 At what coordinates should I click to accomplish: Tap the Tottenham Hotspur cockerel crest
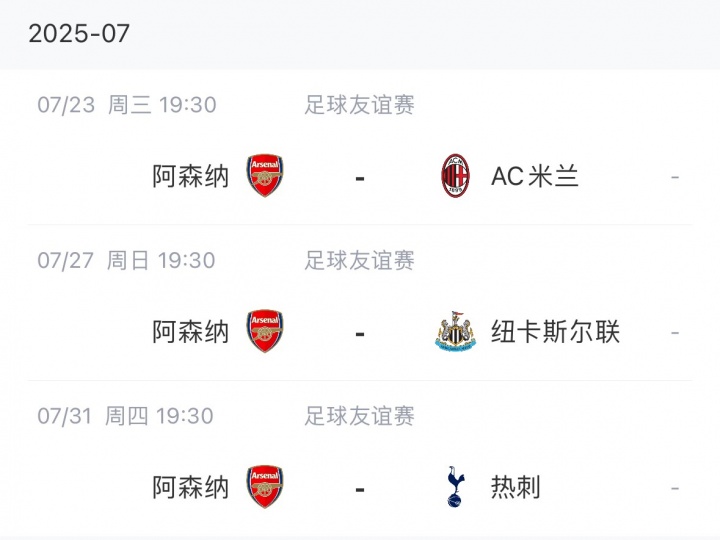pos(456,487)
